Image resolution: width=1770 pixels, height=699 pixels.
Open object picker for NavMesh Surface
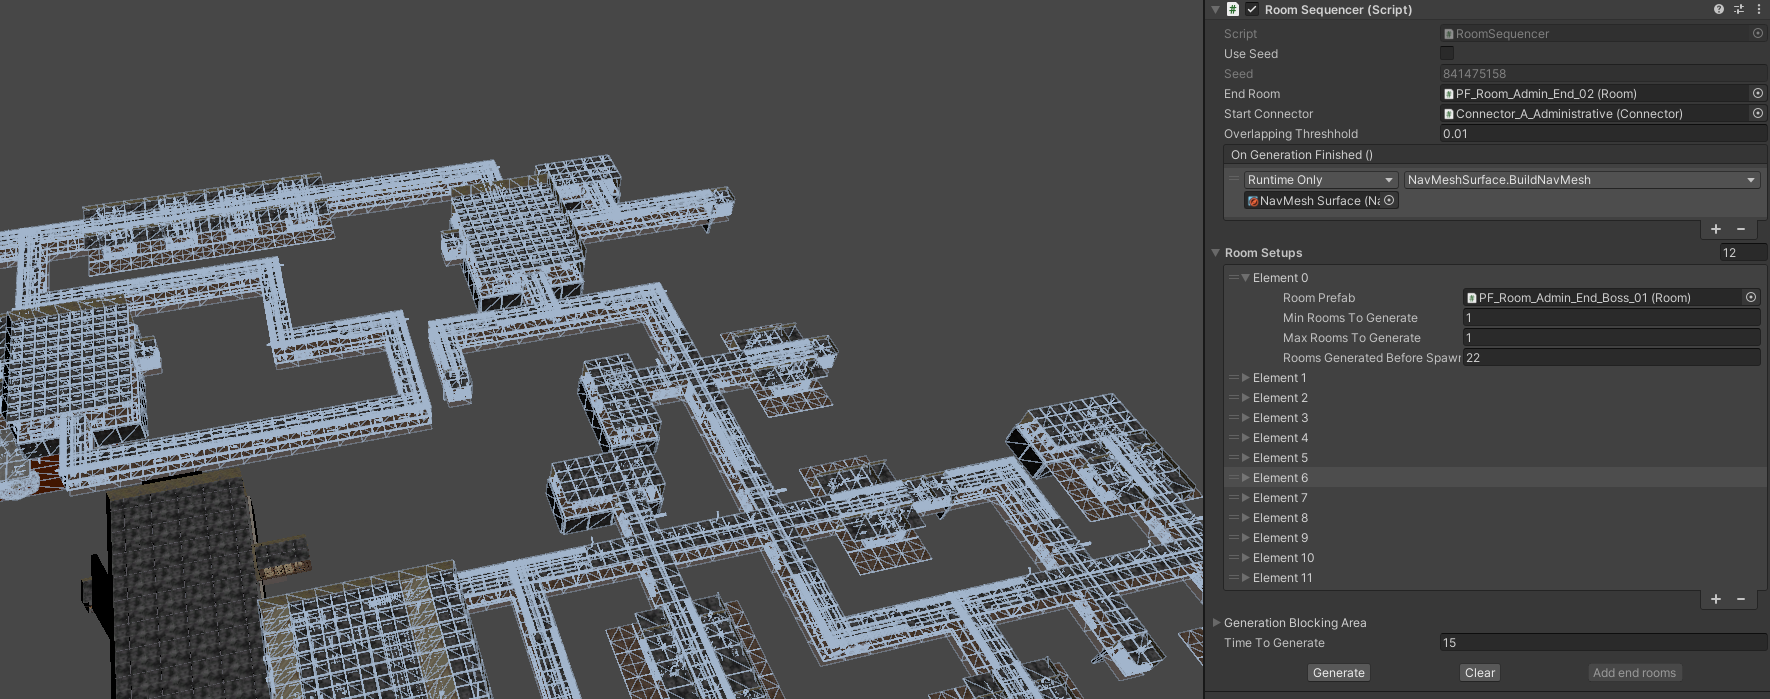[1389, 200]
